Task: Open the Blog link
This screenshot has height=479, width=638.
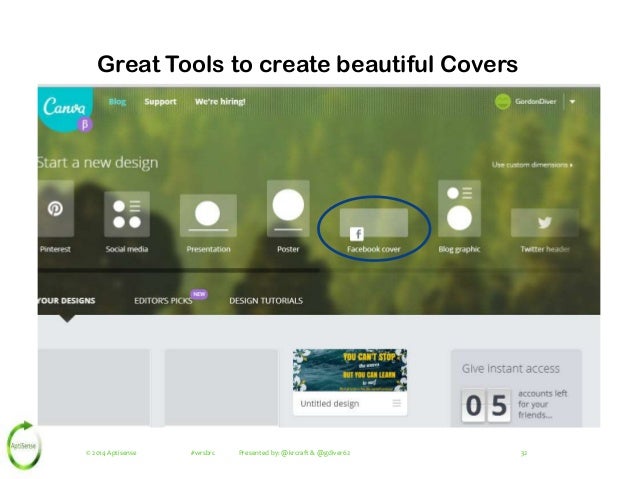Action: pos(117,102)
